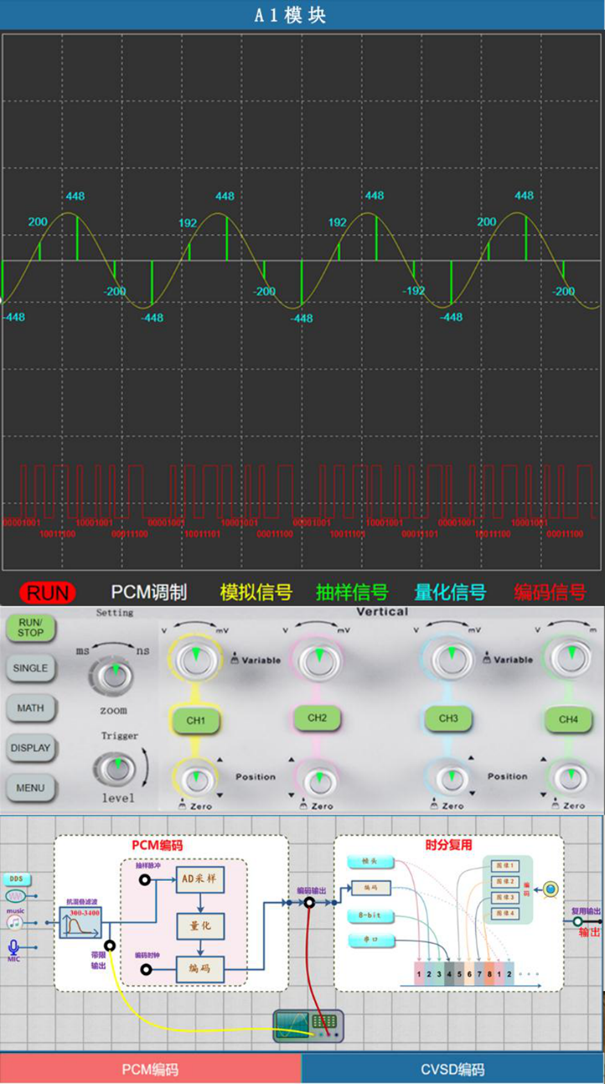
Task: Open the oscilloscope MENU button
Action: [30, 787]
